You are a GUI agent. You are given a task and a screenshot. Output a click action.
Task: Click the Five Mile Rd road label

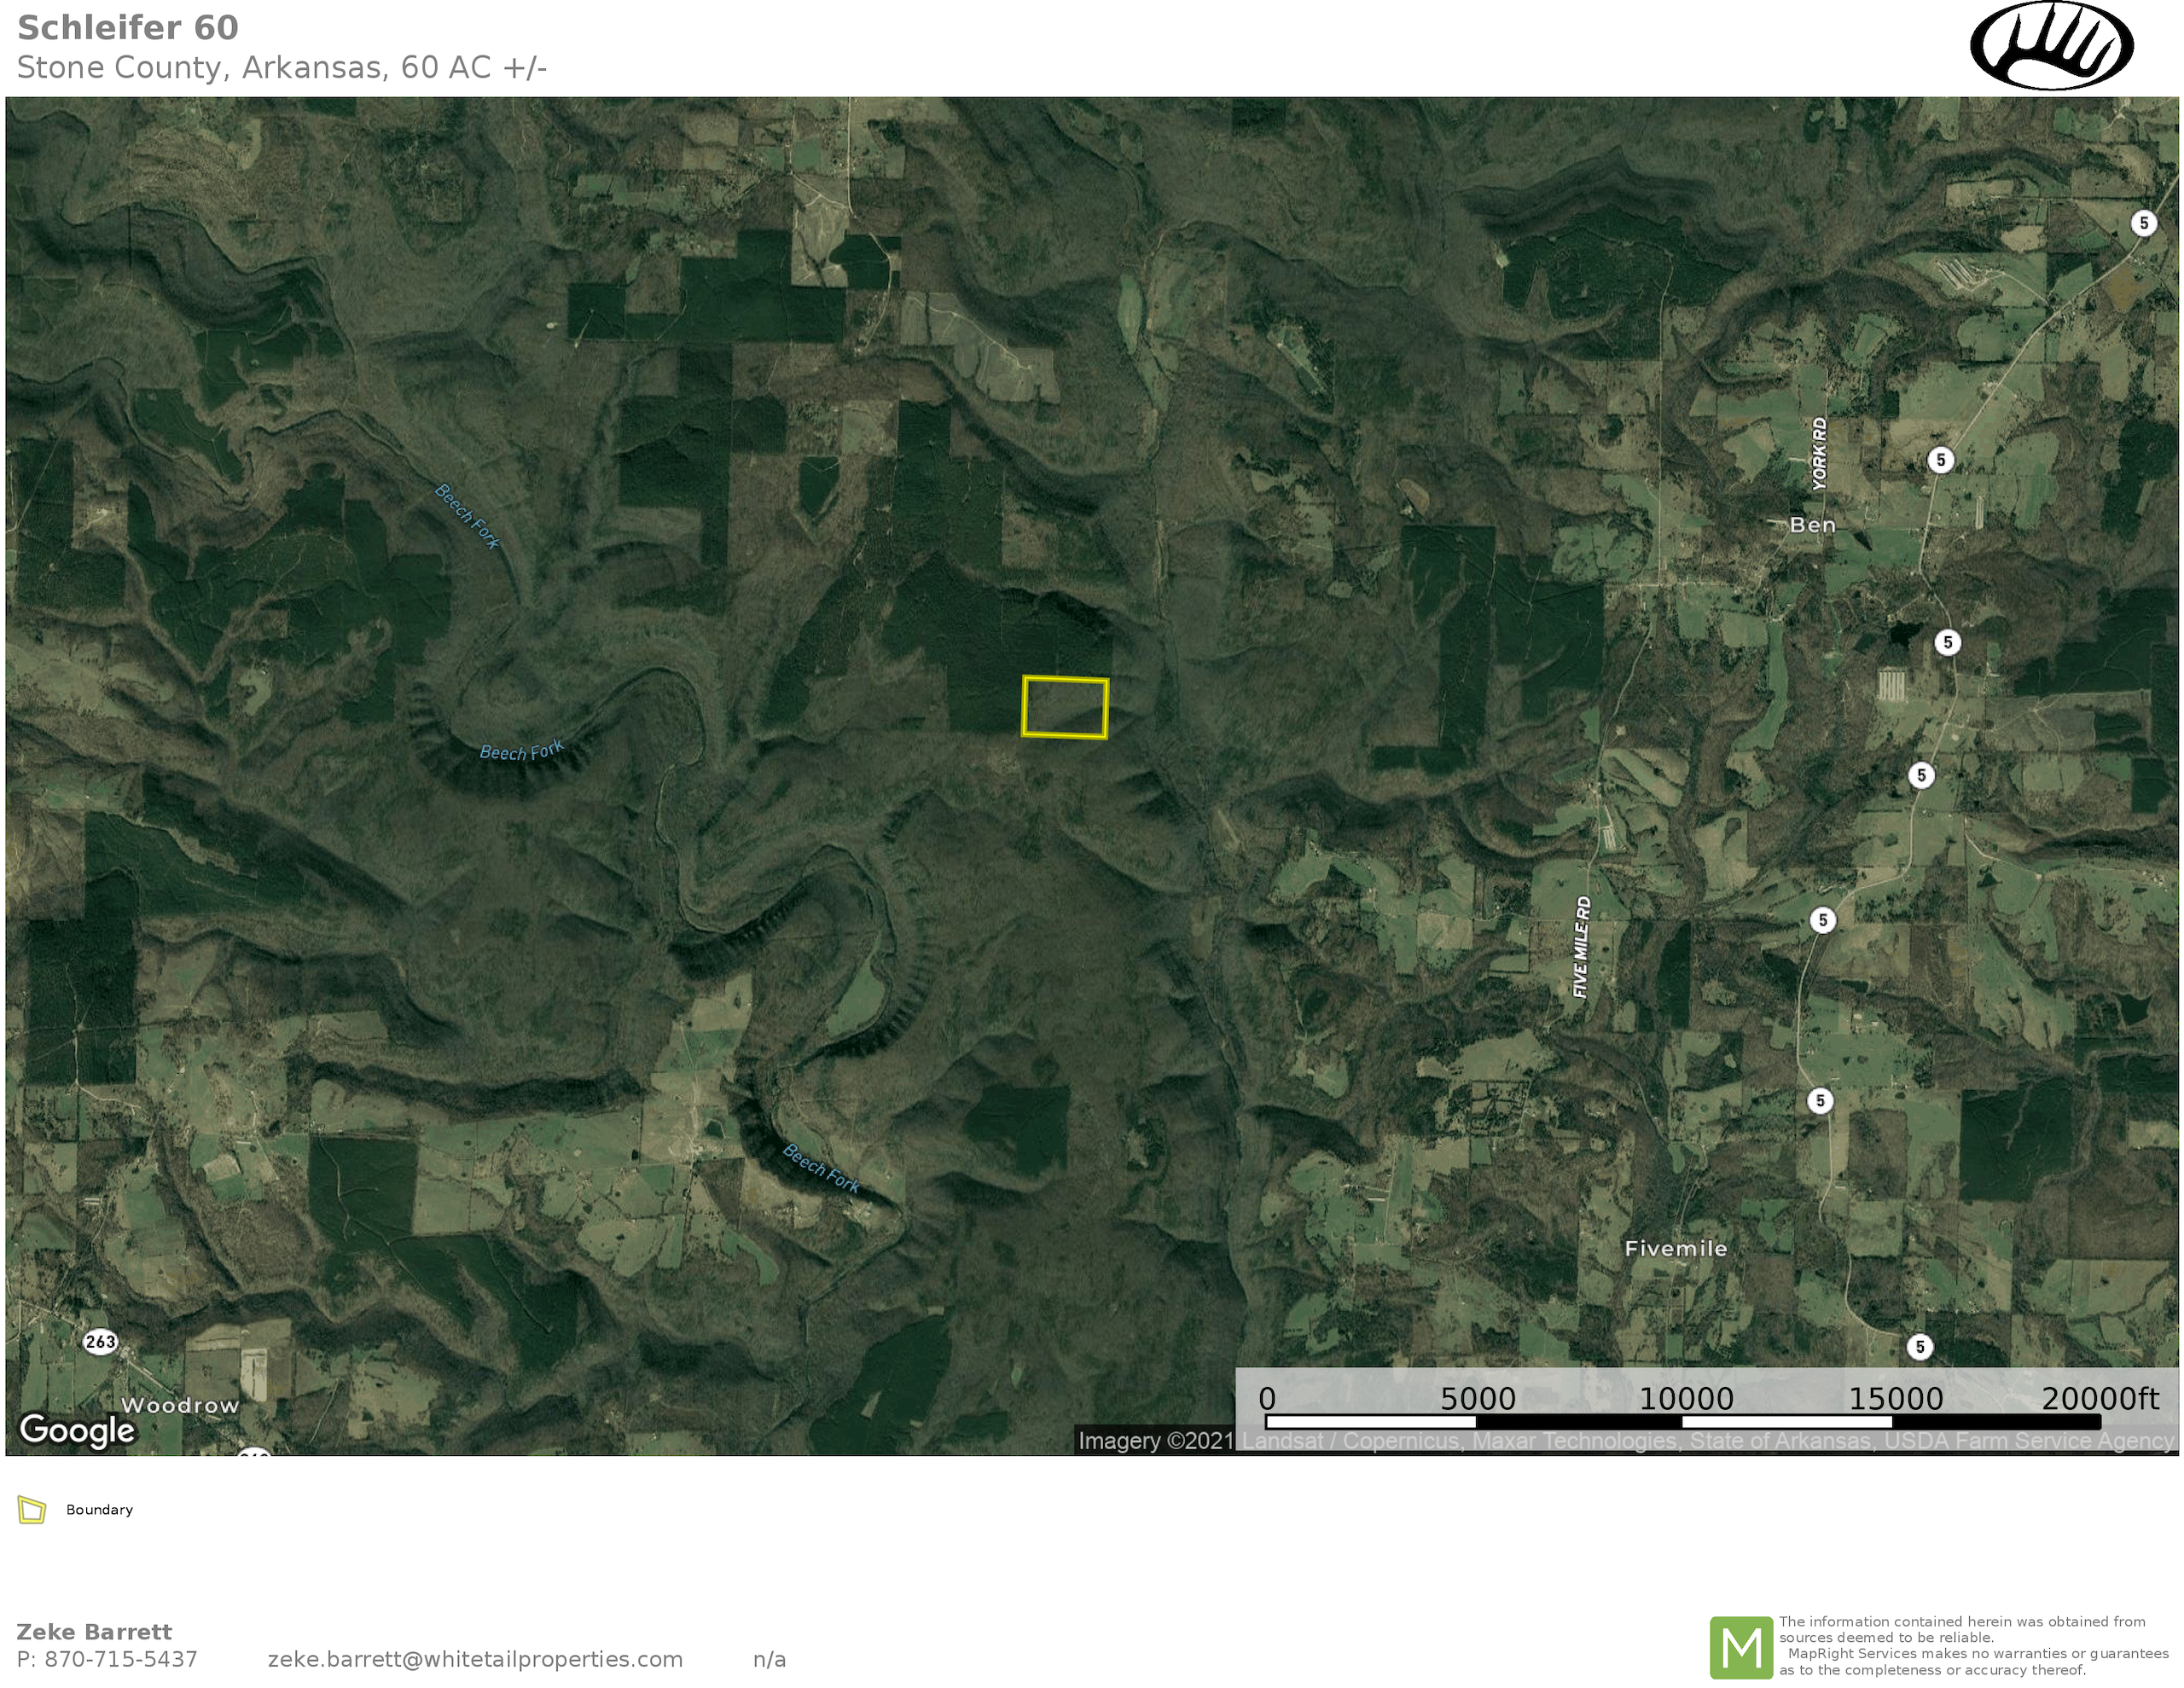[x=1581, y=946]
